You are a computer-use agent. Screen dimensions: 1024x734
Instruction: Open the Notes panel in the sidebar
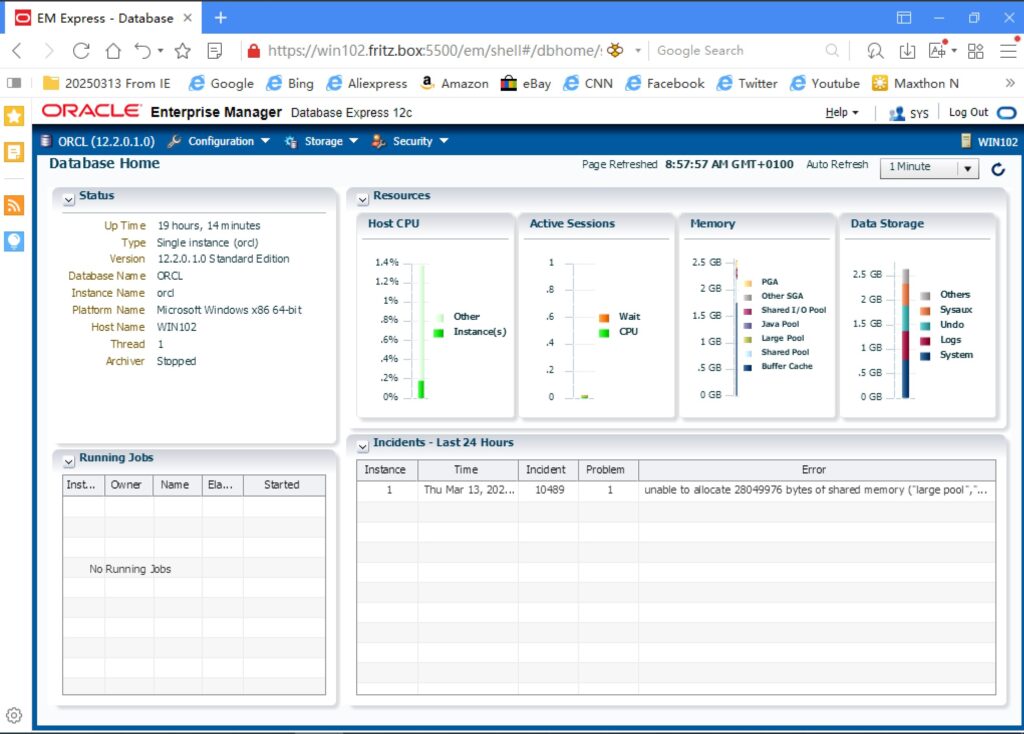tap(14, 152)
